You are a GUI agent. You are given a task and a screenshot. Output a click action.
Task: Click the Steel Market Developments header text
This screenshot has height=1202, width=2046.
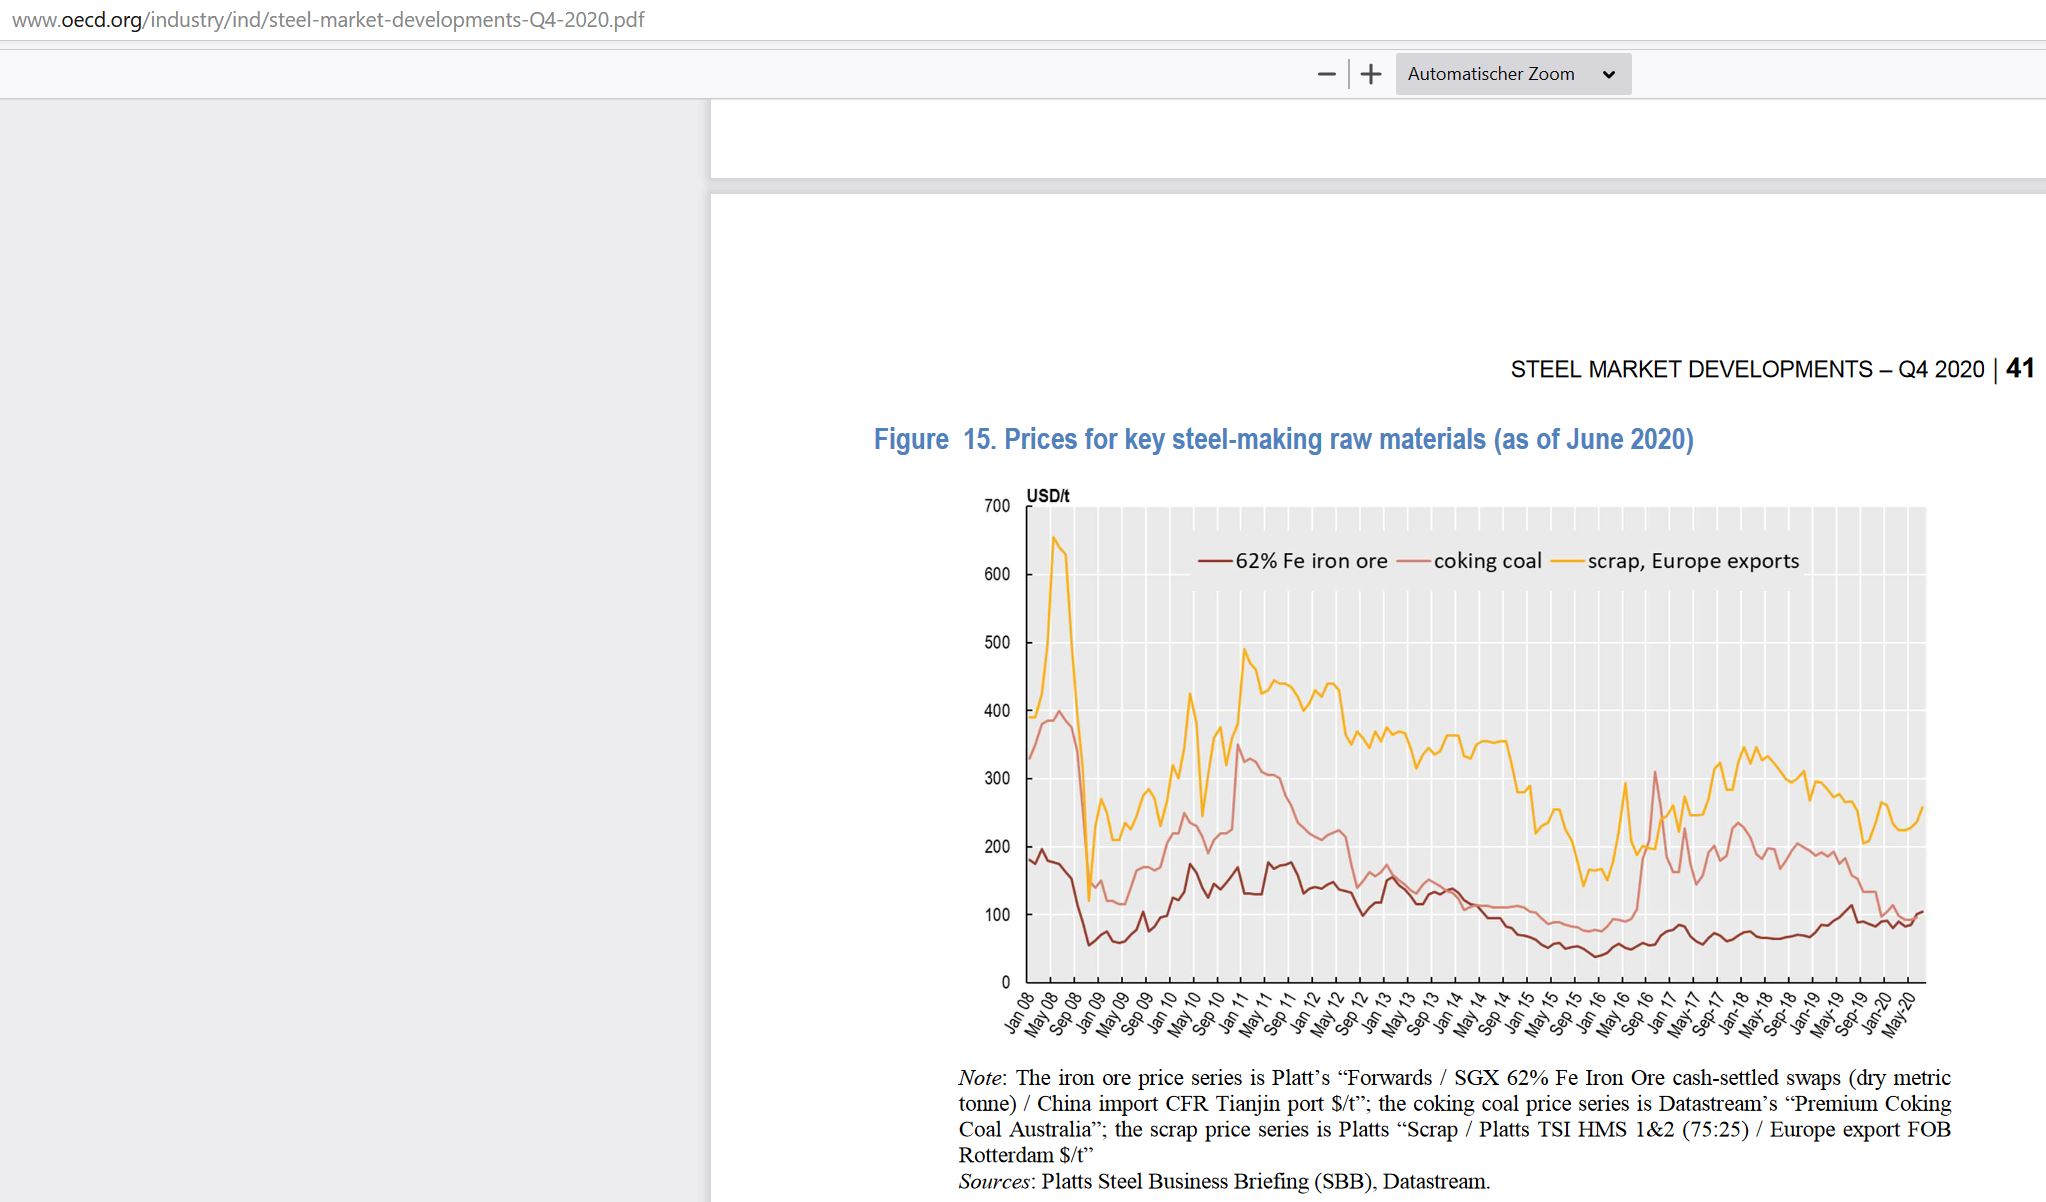(1746, 369)
